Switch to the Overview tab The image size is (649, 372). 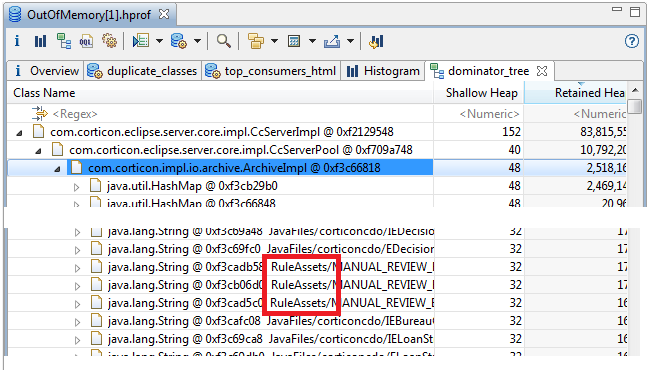(x=46, y=71)
